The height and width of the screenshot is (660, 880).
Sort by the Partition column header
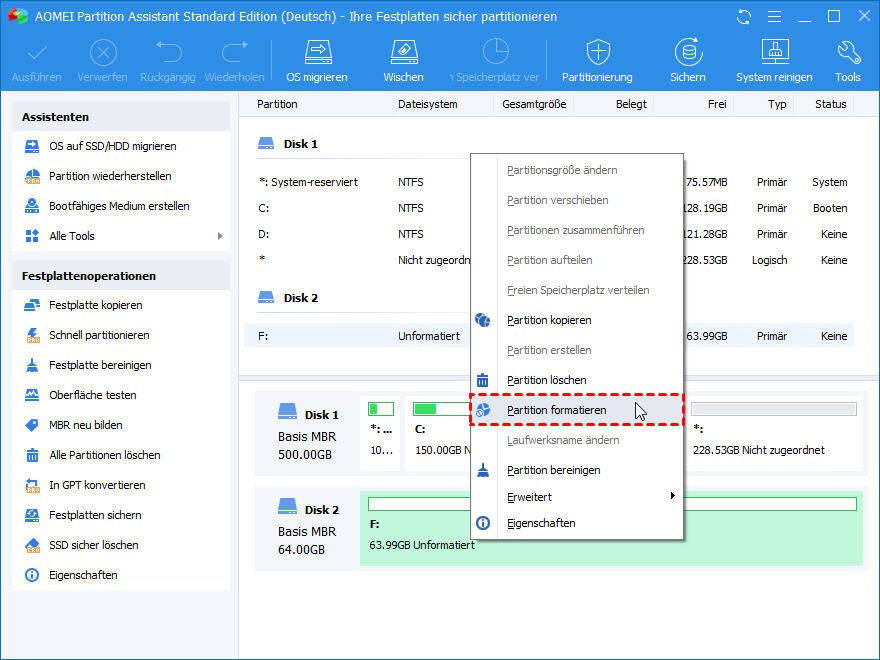(x=277, y=104)
